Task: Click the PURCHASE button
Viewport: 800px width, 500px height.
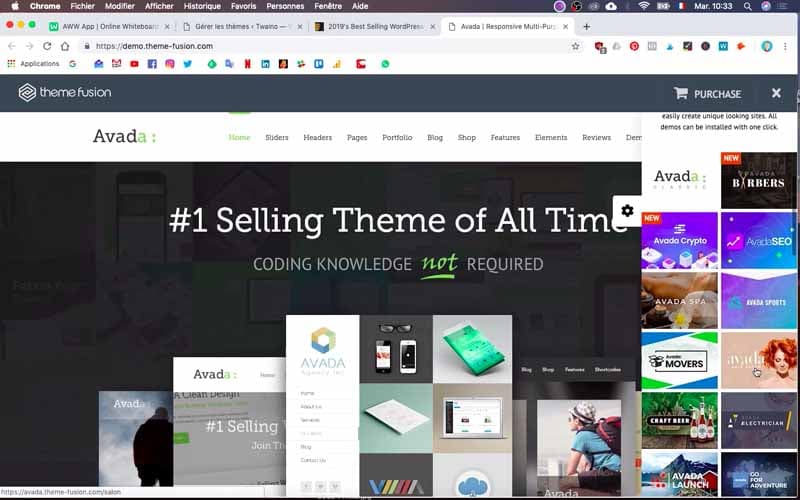Action: [x=707, y=93]
